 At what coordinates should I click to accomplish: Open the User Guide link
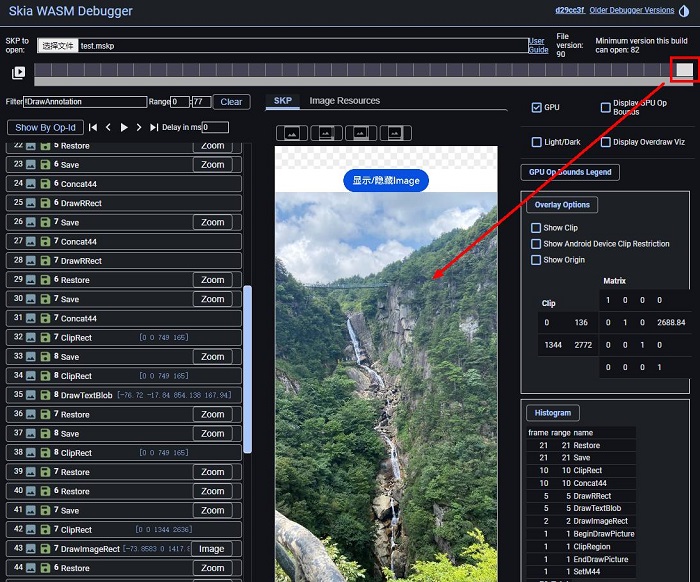[x=538, y=45]
